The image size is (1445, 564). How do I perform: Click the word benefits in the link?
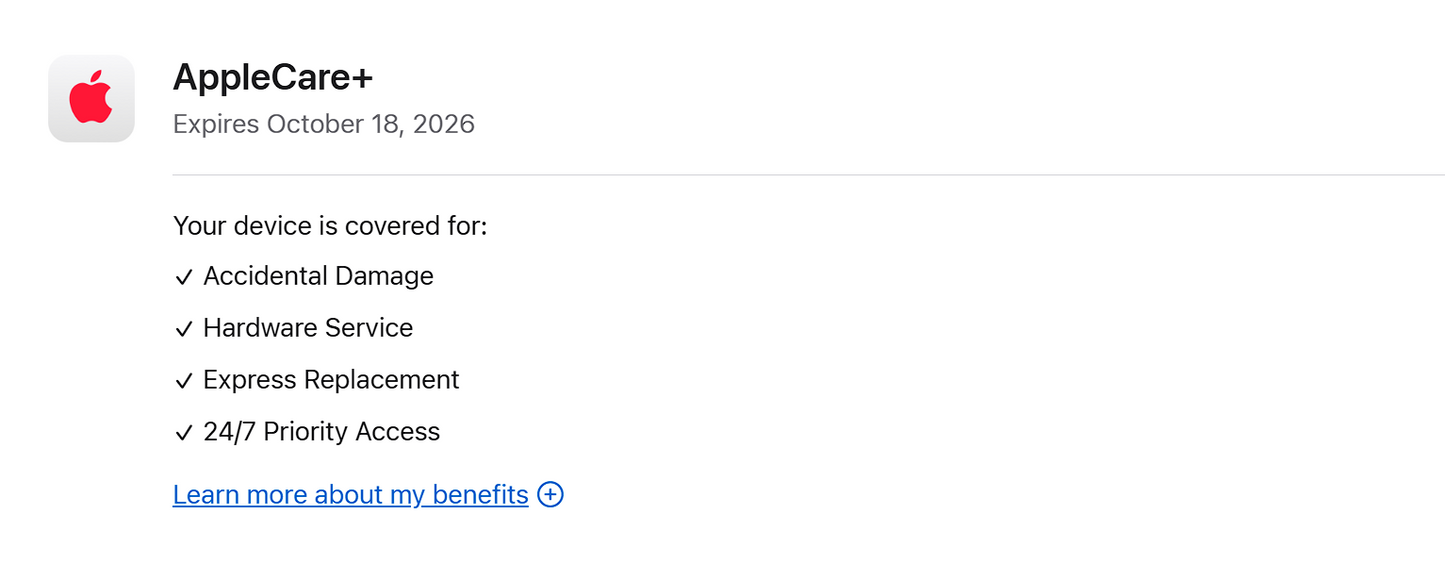[480, 494]
